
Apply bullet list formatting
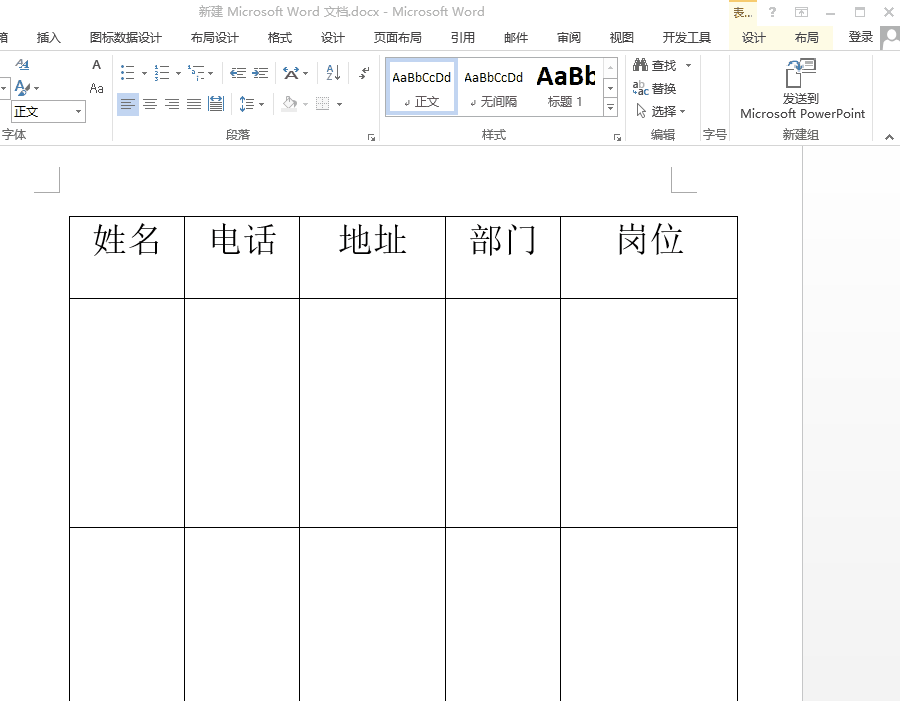pyautogui.click(x=126, y=73)
